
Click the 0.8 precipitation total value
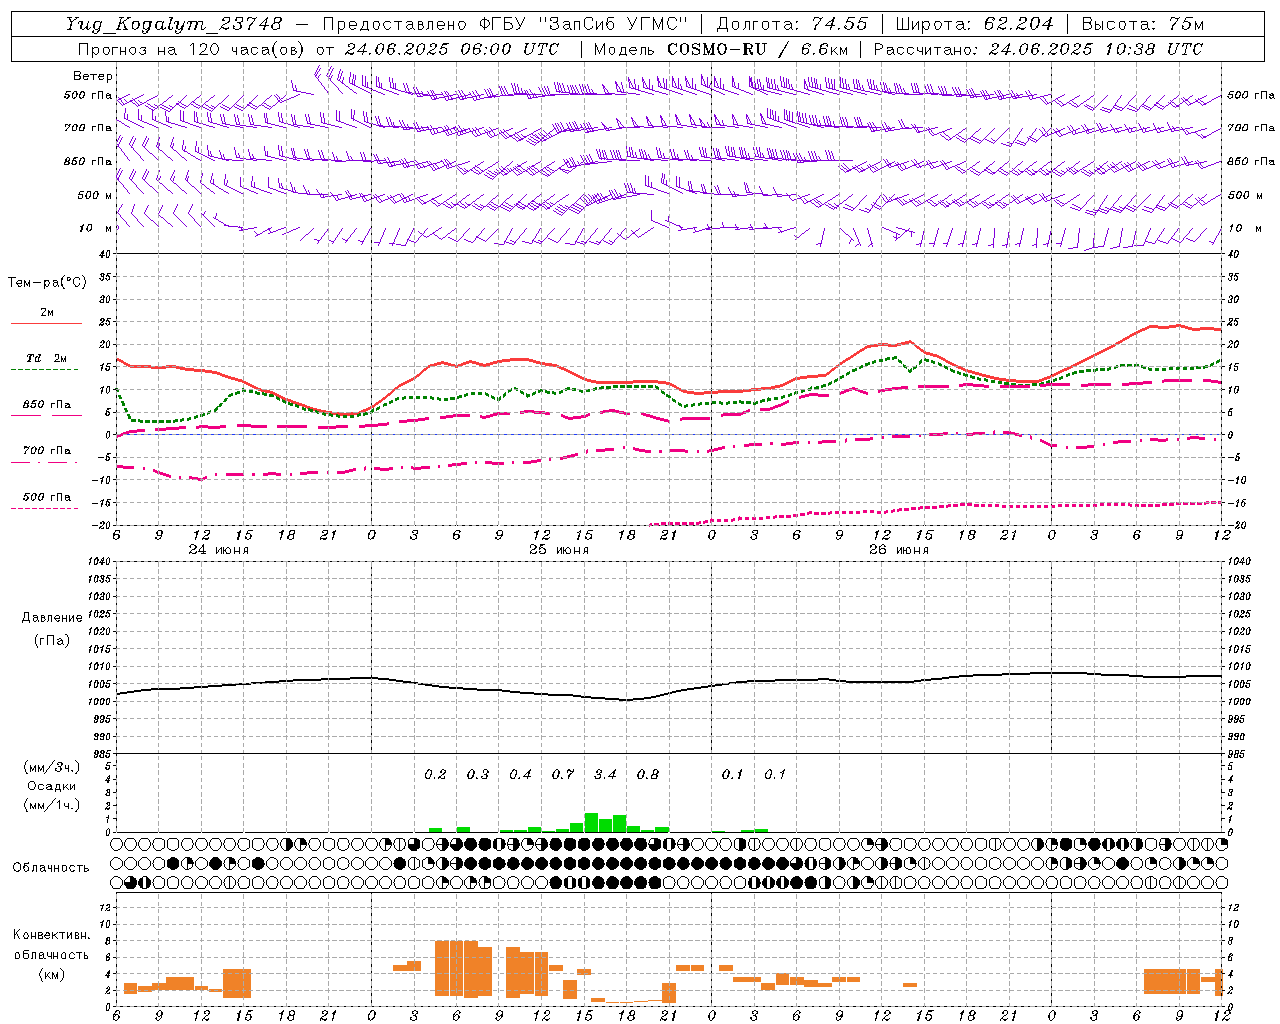click(648, 774)
